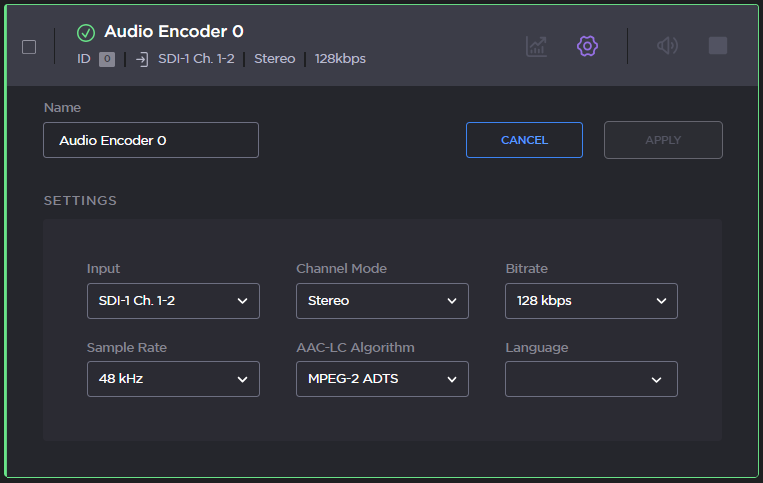Click the Stereo summary label in header

[x=274, y=59]
